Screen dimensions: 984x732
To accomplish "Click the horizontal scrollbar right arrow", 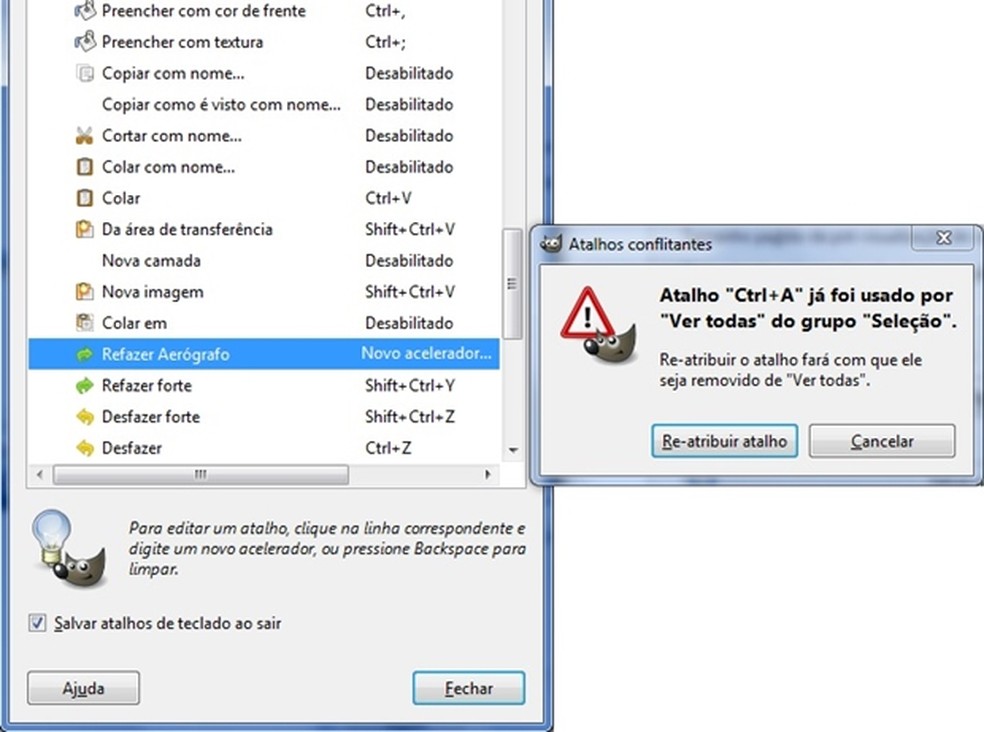I will point(488,475).
